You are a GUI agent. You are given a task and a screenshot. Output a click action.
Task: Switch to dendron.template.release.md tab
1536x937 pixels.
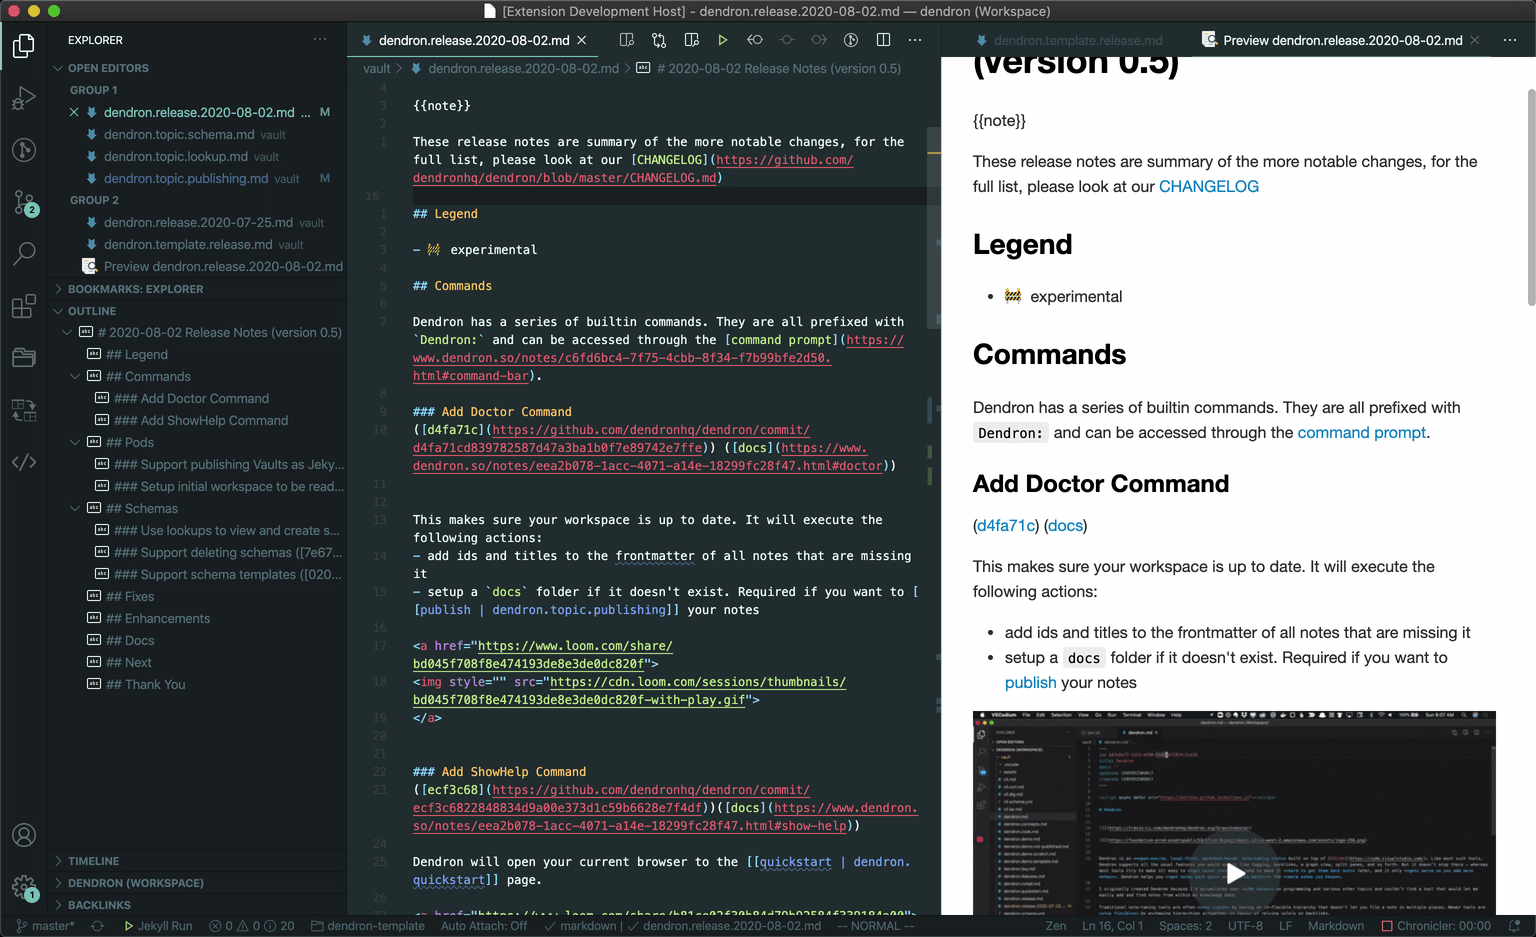[x=1077, y=40]
